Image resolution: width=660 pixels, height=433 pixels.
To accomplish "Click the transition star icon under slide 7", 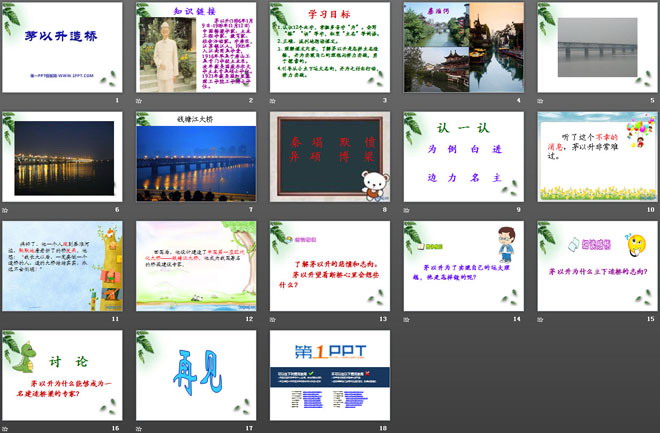I will 141,210.
